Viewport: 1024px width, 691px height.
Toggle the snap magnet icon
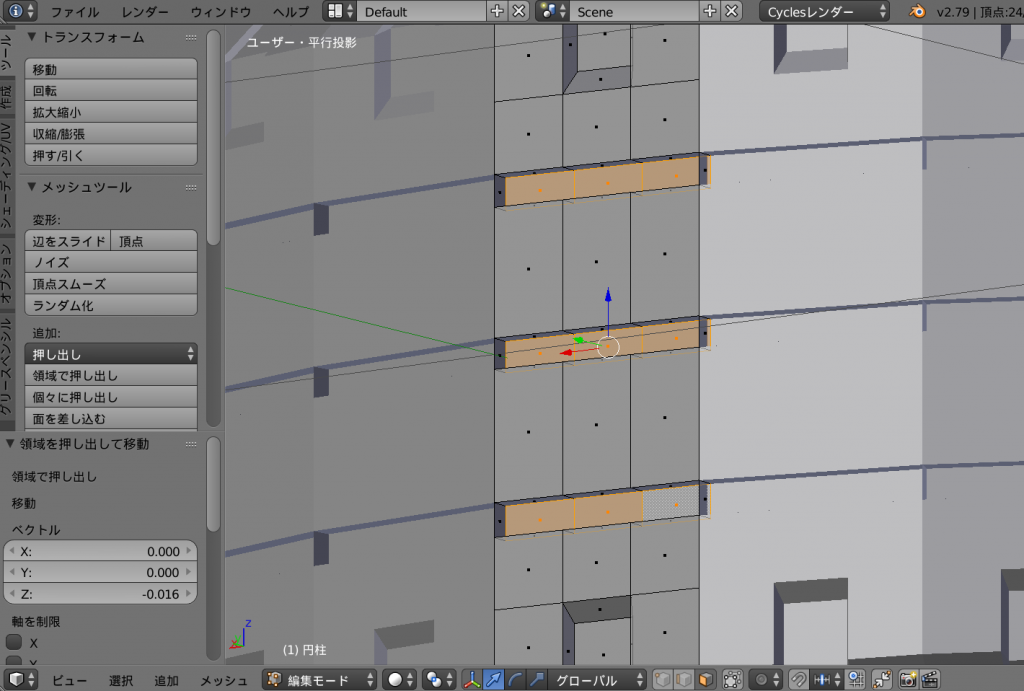(x=799, y=680)
